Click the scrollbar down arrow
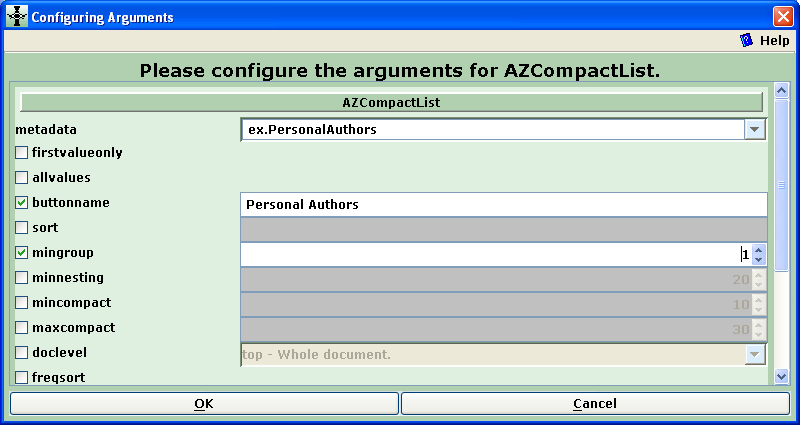Screen dimensions: 800x425 781,377
